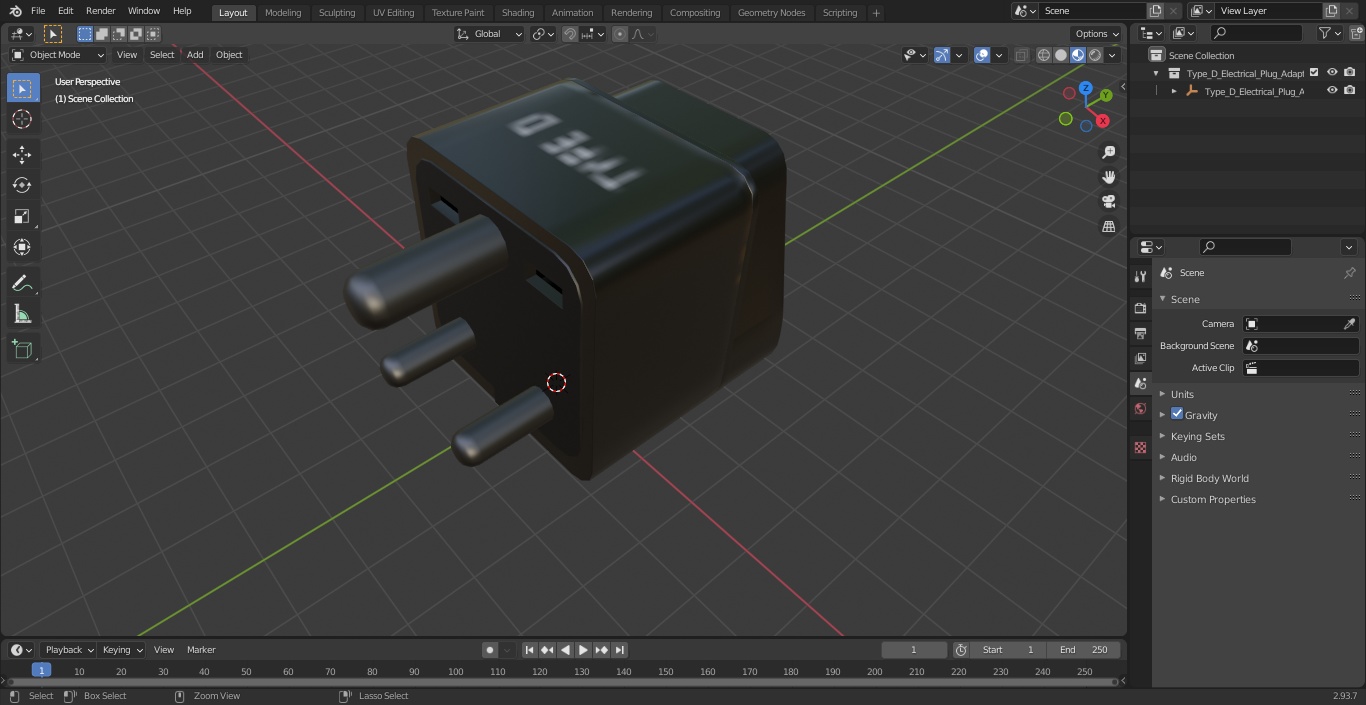Select the Annotate tool
Image resolution: width=1366 pixels, height=705 pixels.
22,284
